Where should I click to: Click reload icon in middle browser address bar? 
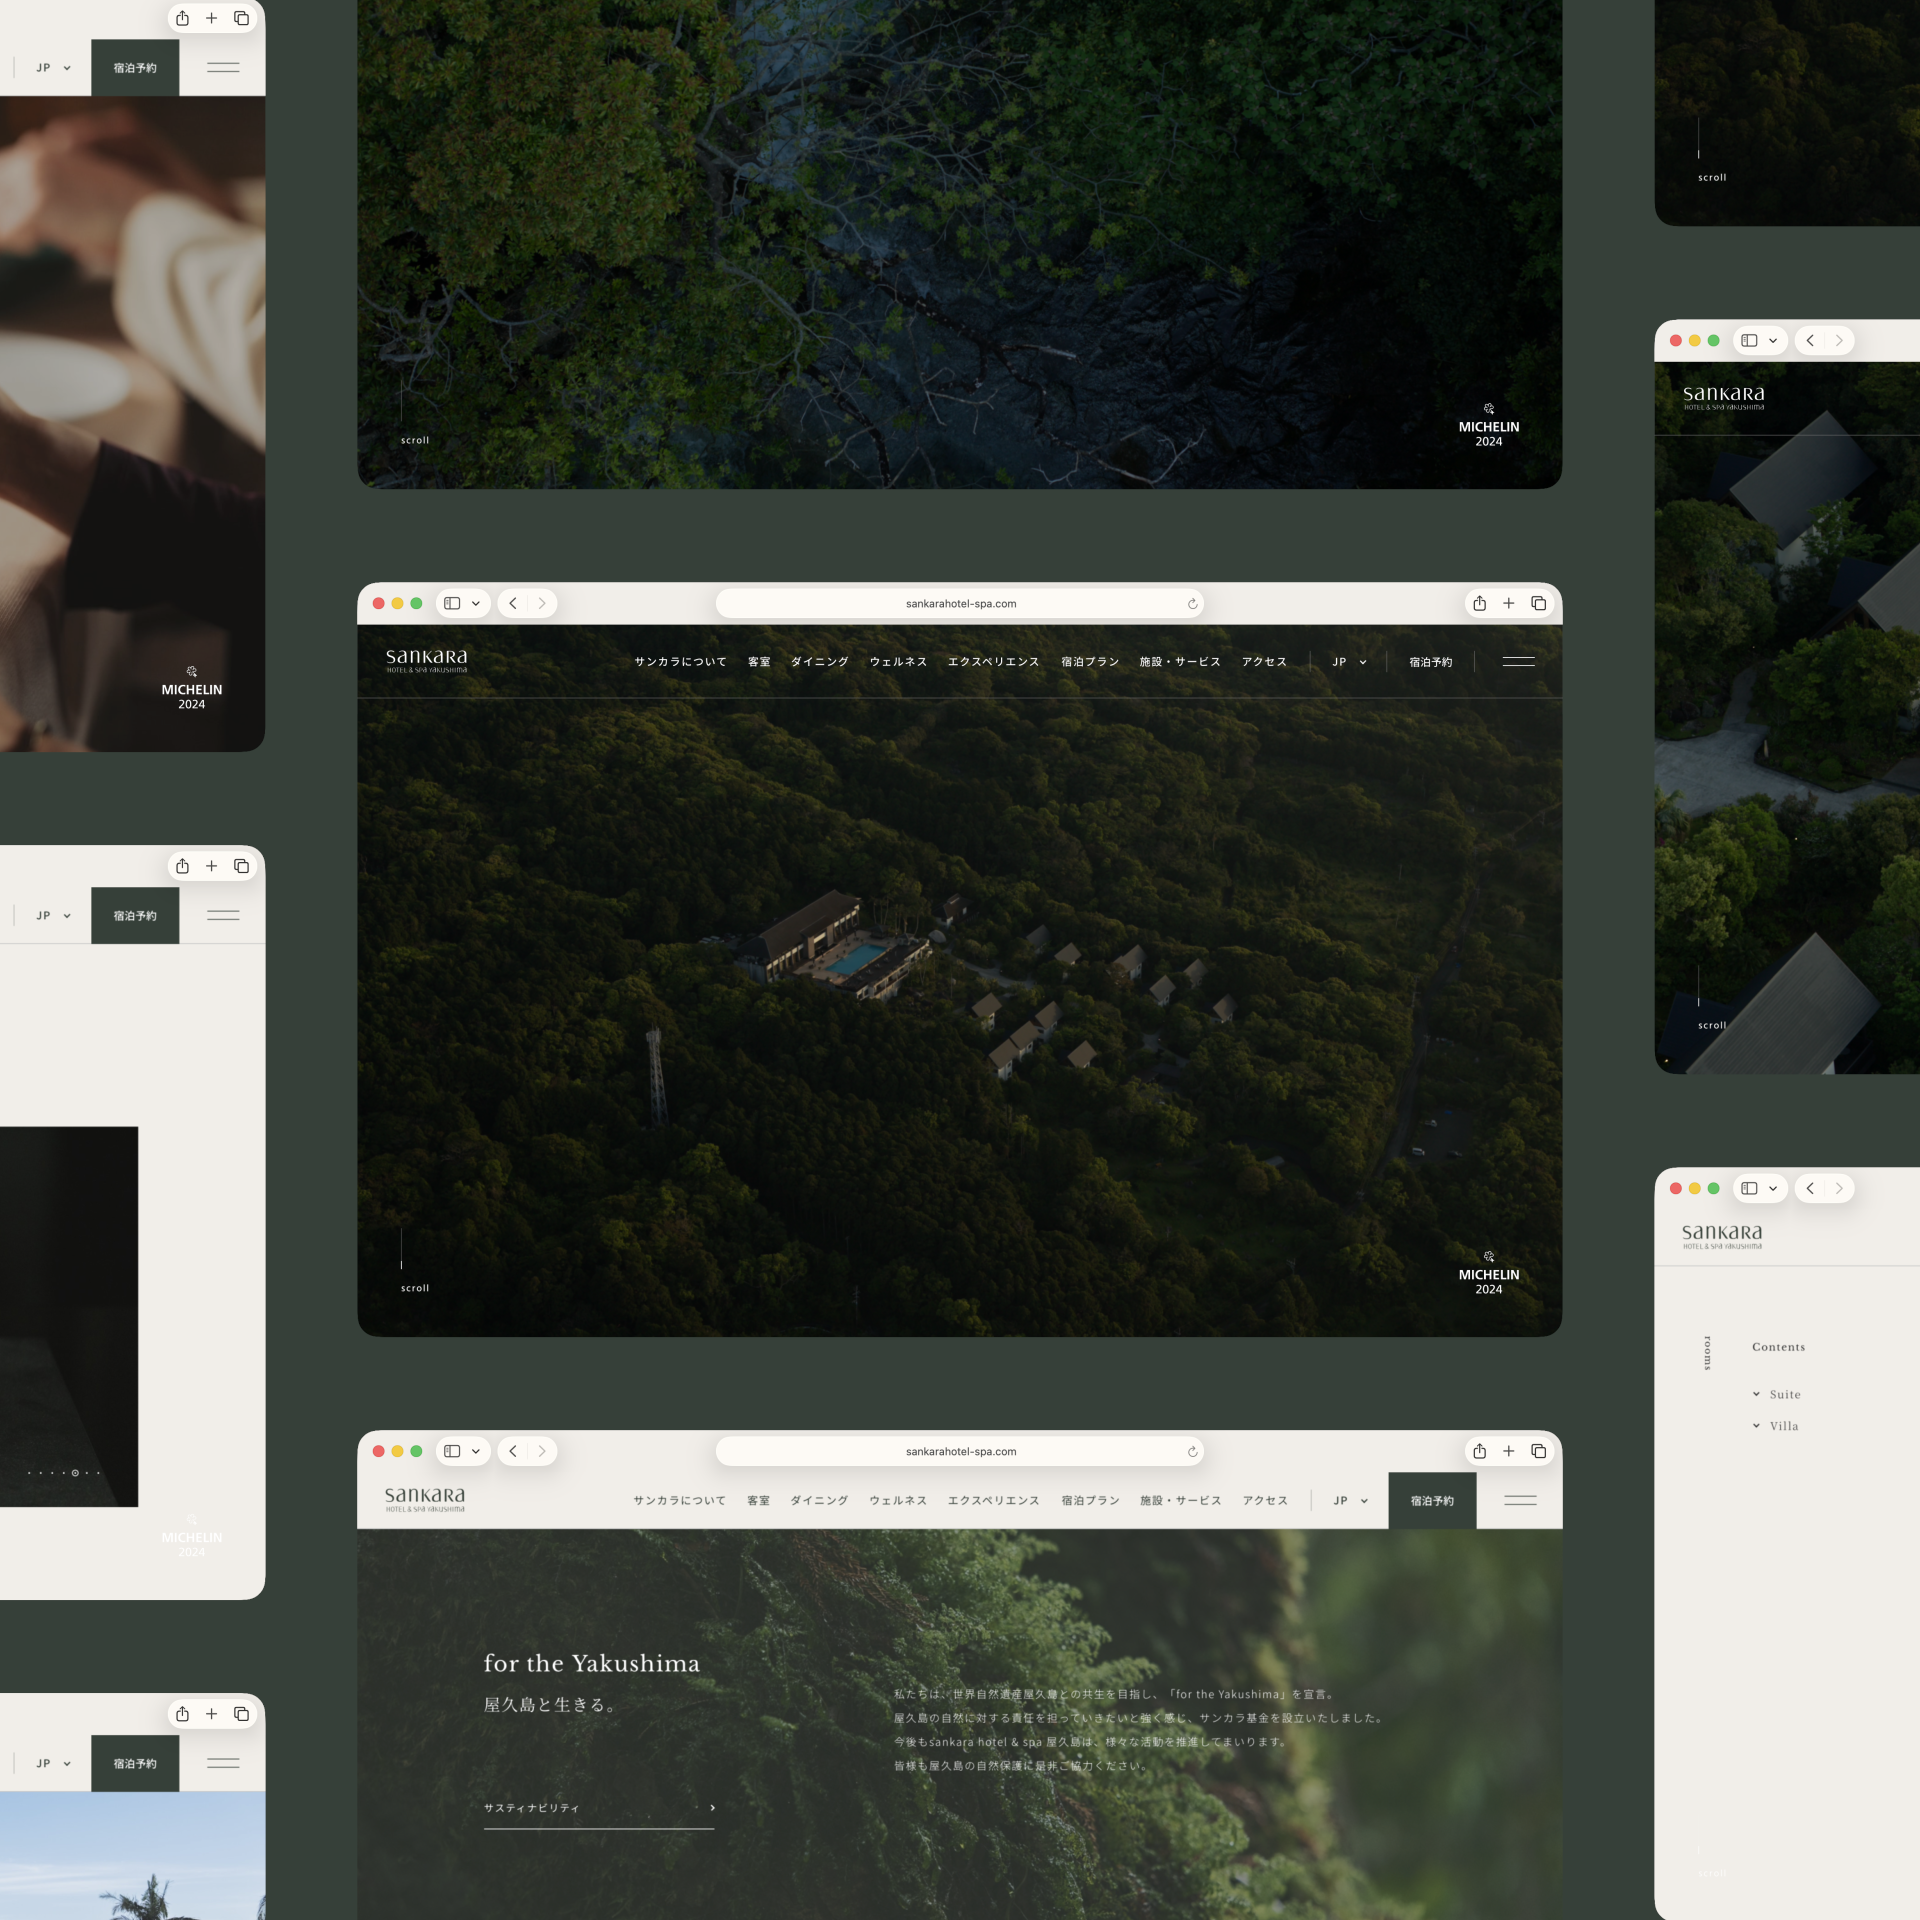pyautogui.click(x=1192, y=604)
